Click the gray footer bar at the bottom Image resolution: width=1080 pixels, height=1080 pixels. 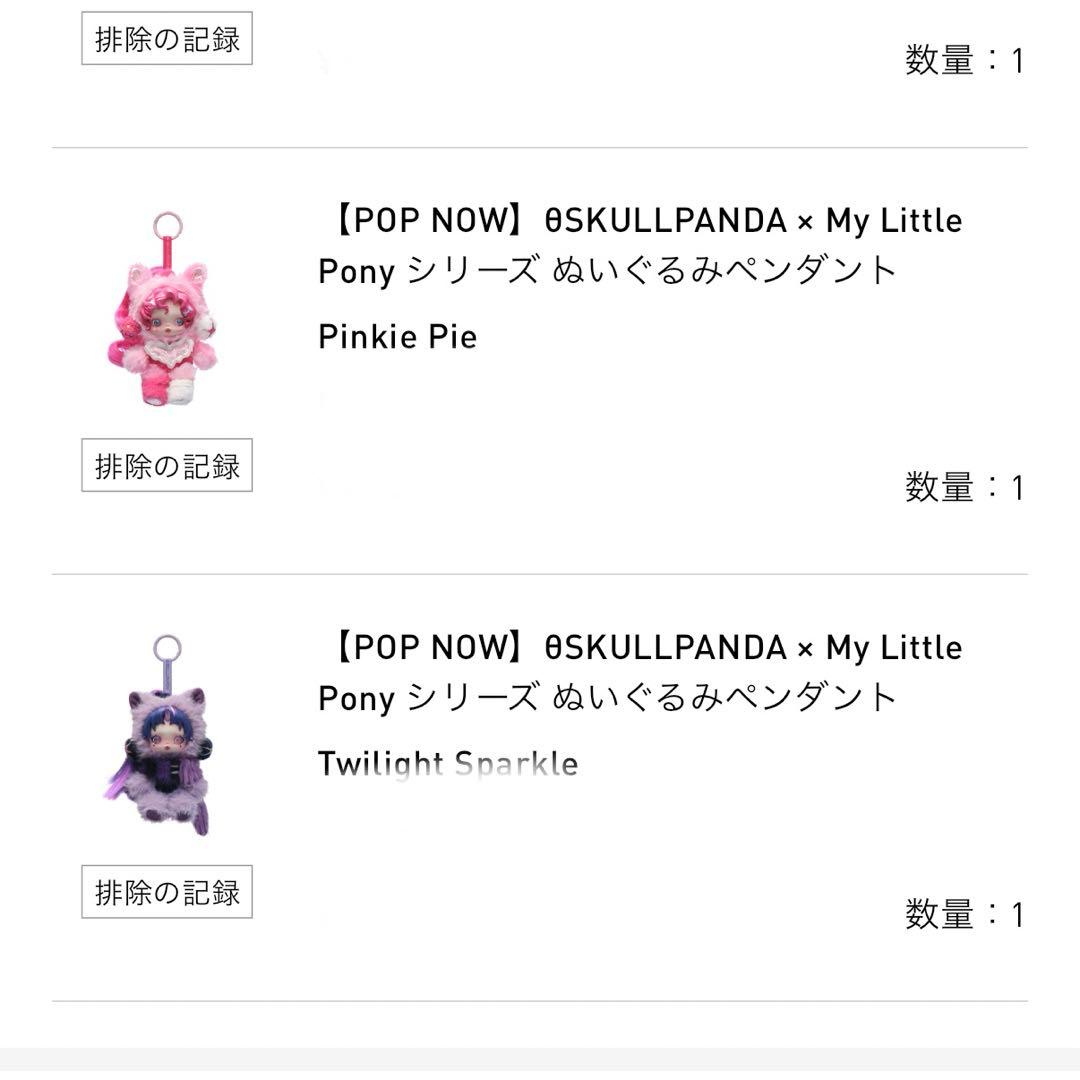point(540,1063)
